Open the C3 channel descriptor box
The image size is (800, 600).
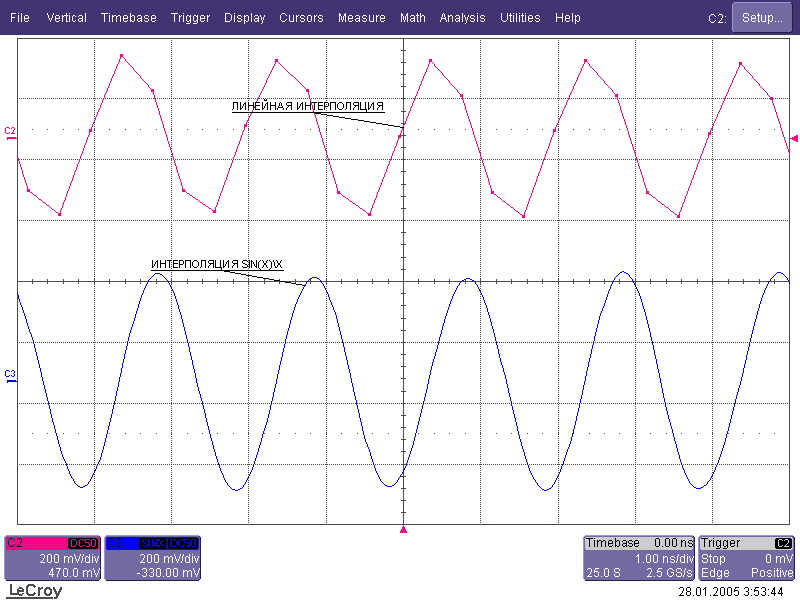click(x=152, y=558)
